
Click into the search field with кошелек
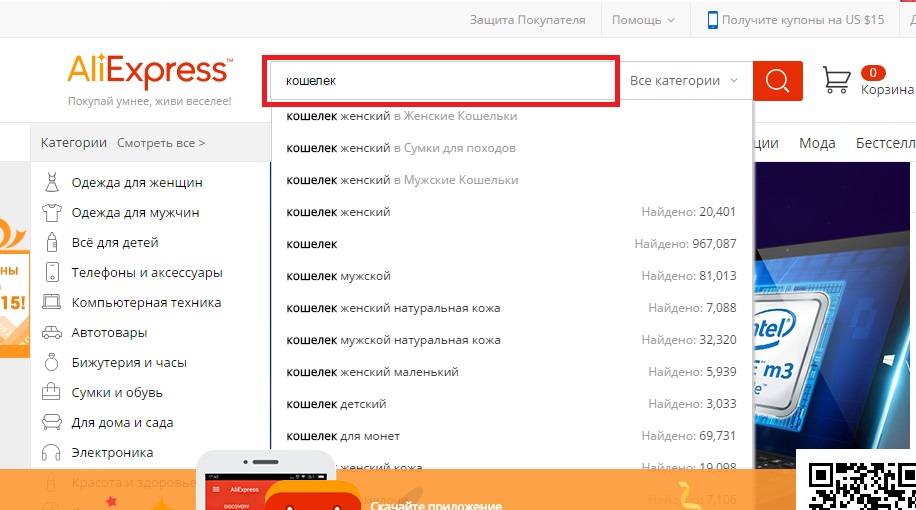(x=440, y=81)
